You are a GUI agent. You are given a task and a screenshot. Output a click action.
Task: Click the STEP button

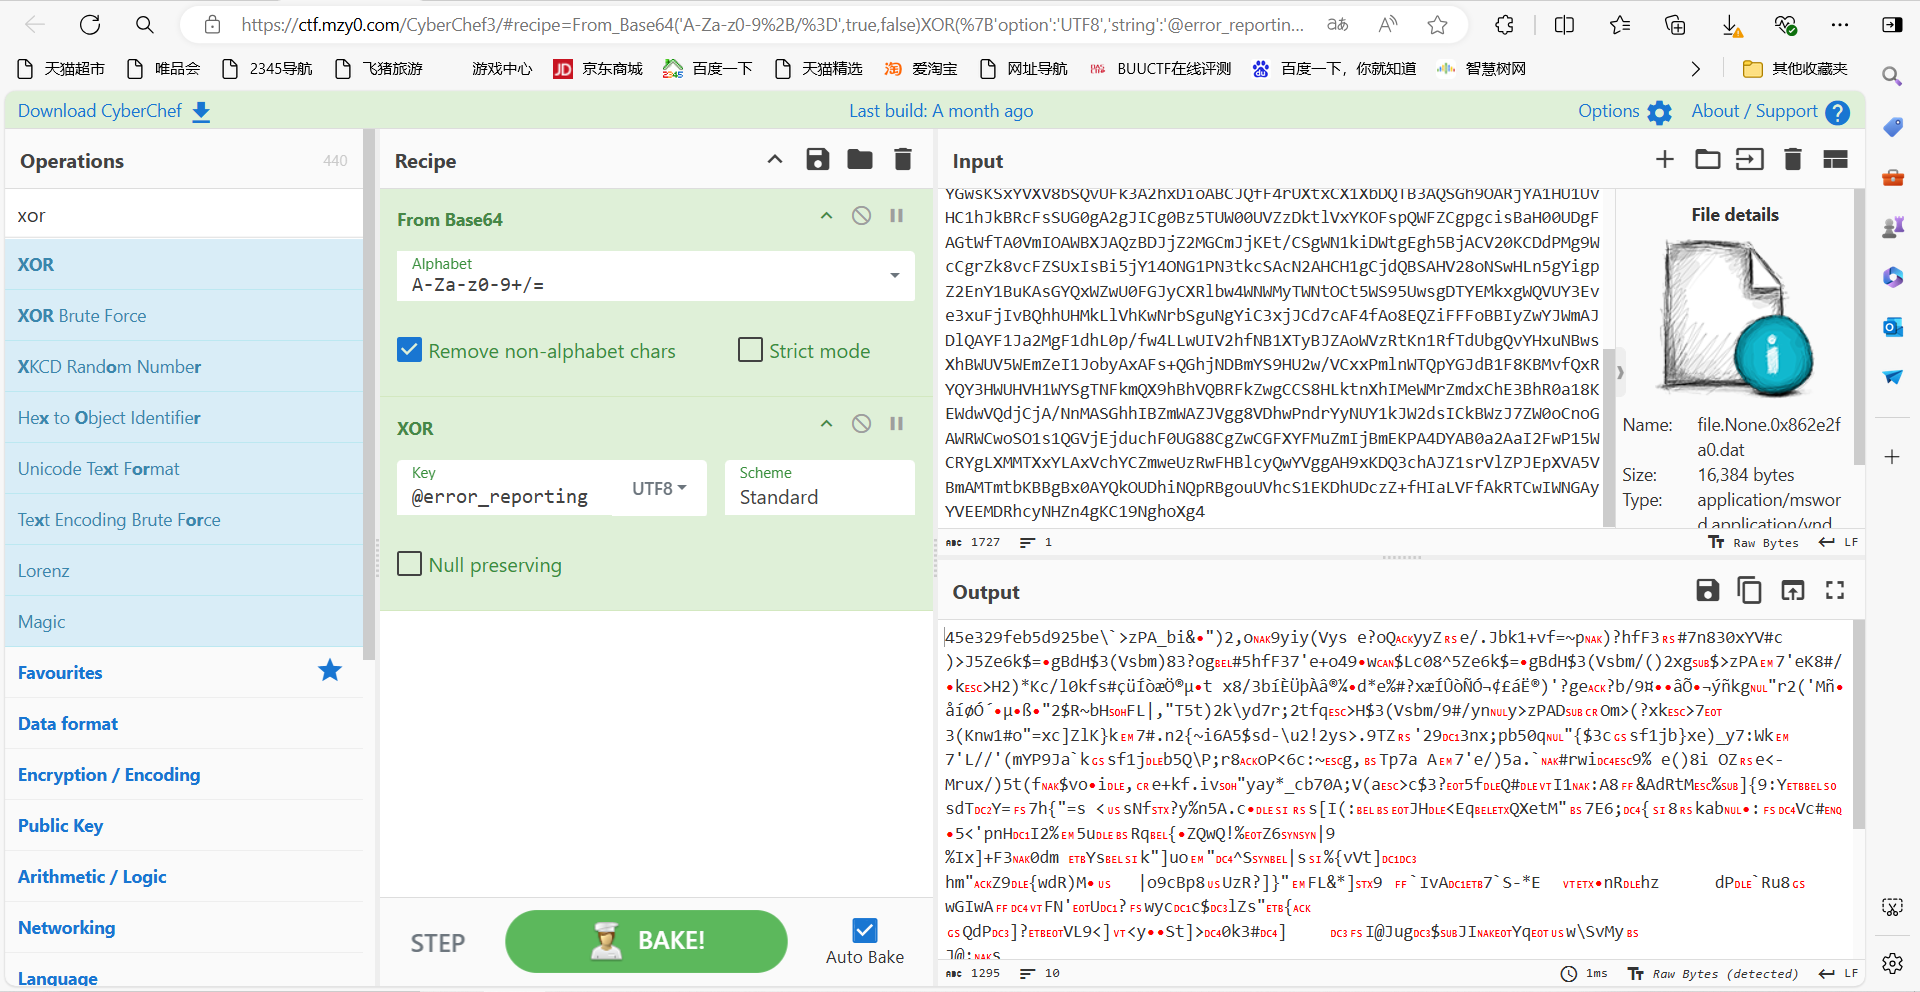[x=437, y=942]
